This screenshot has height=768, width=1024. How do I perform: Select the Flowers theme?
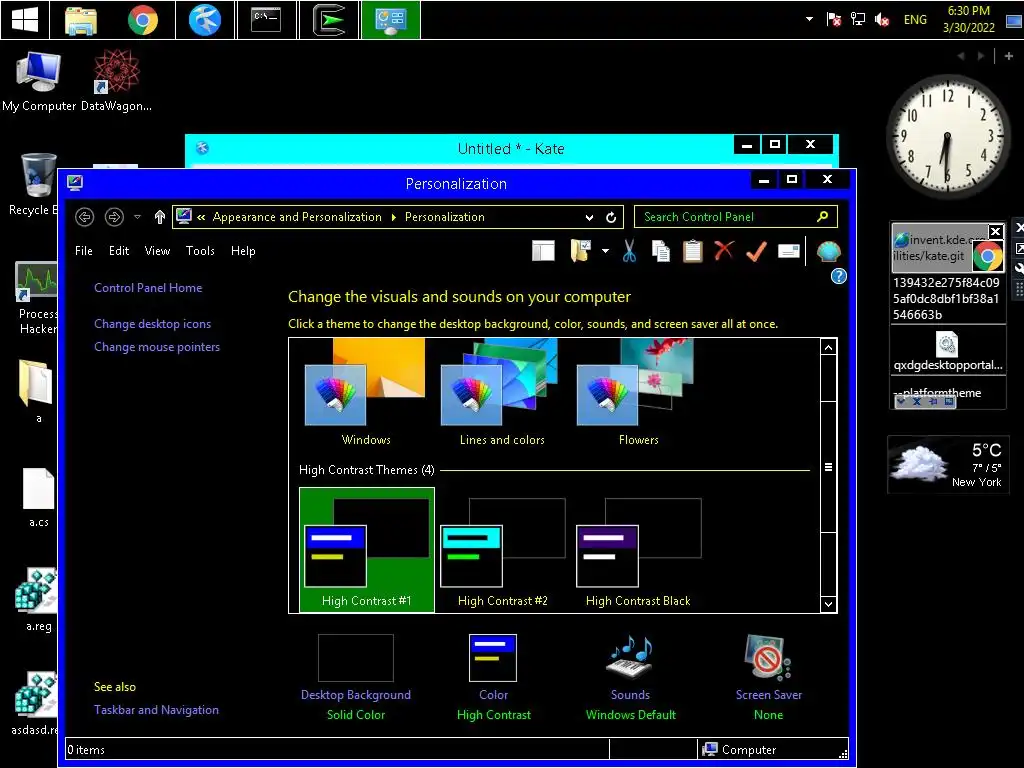click(638, 393)
